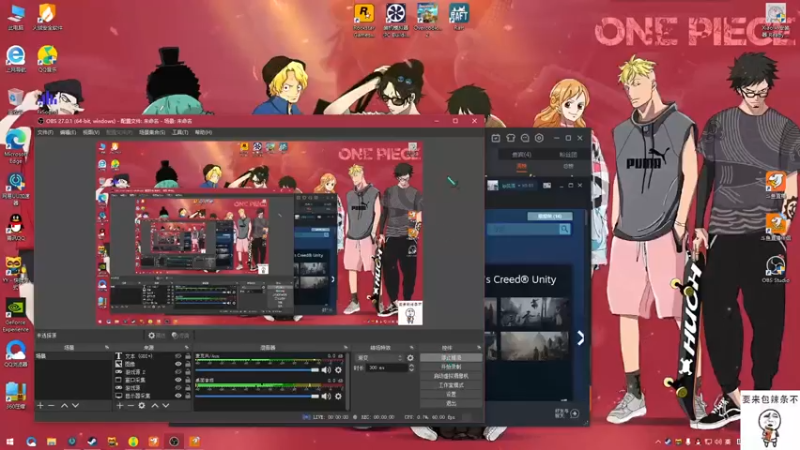The image size is (800, 450).
Task: Adjust 桌面音频 volume slider
Action: 257,396
